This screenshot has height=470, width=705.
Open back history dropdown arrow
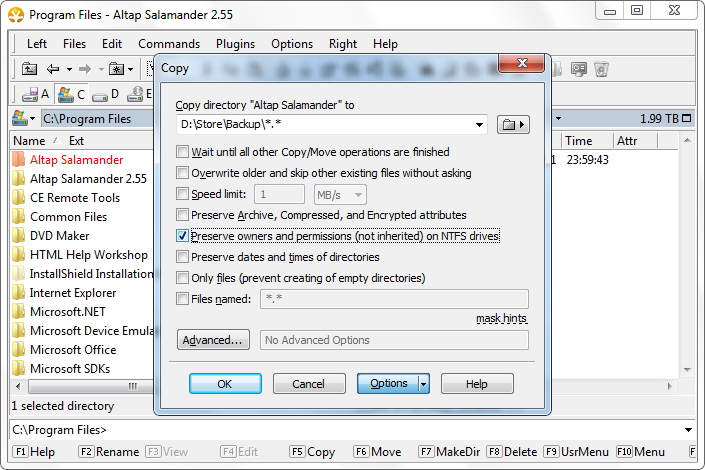pyautogui.click(x=69, y=69)
